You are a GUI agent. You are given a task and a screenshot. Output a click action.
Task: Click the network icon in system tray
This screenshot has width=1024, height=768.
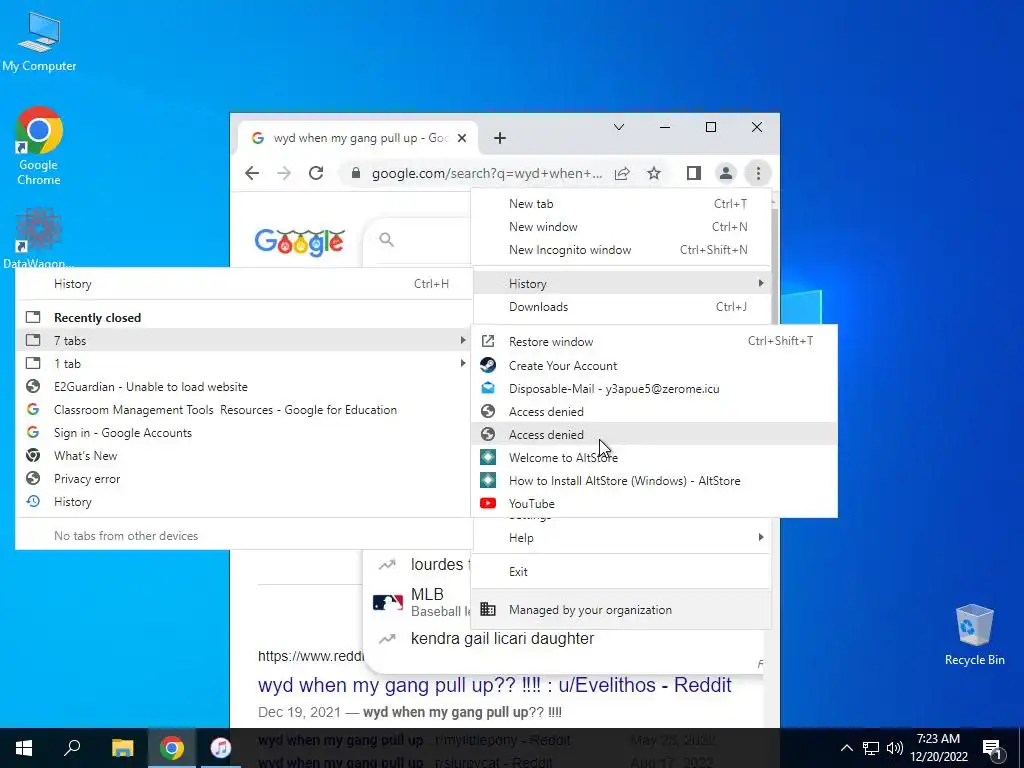point(871,748)
